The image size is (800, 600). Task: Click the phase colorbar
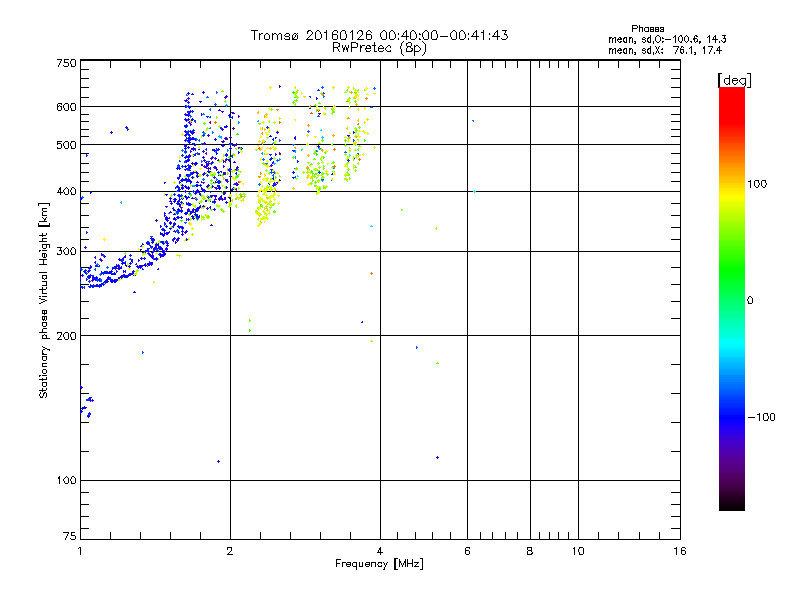[x=732, y=298]
